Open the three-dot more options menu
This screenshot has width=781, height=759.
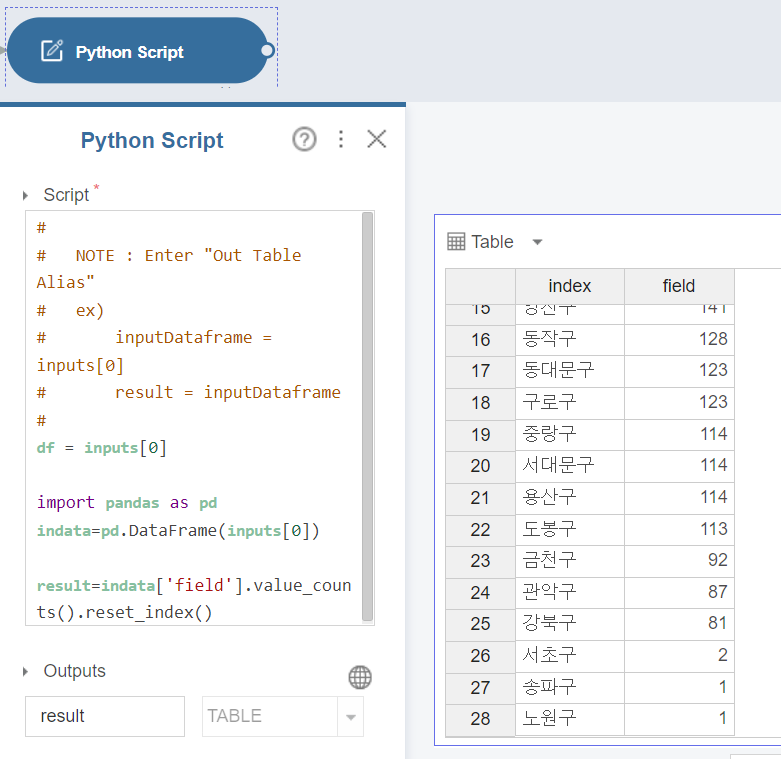click(x=341, y=139)
